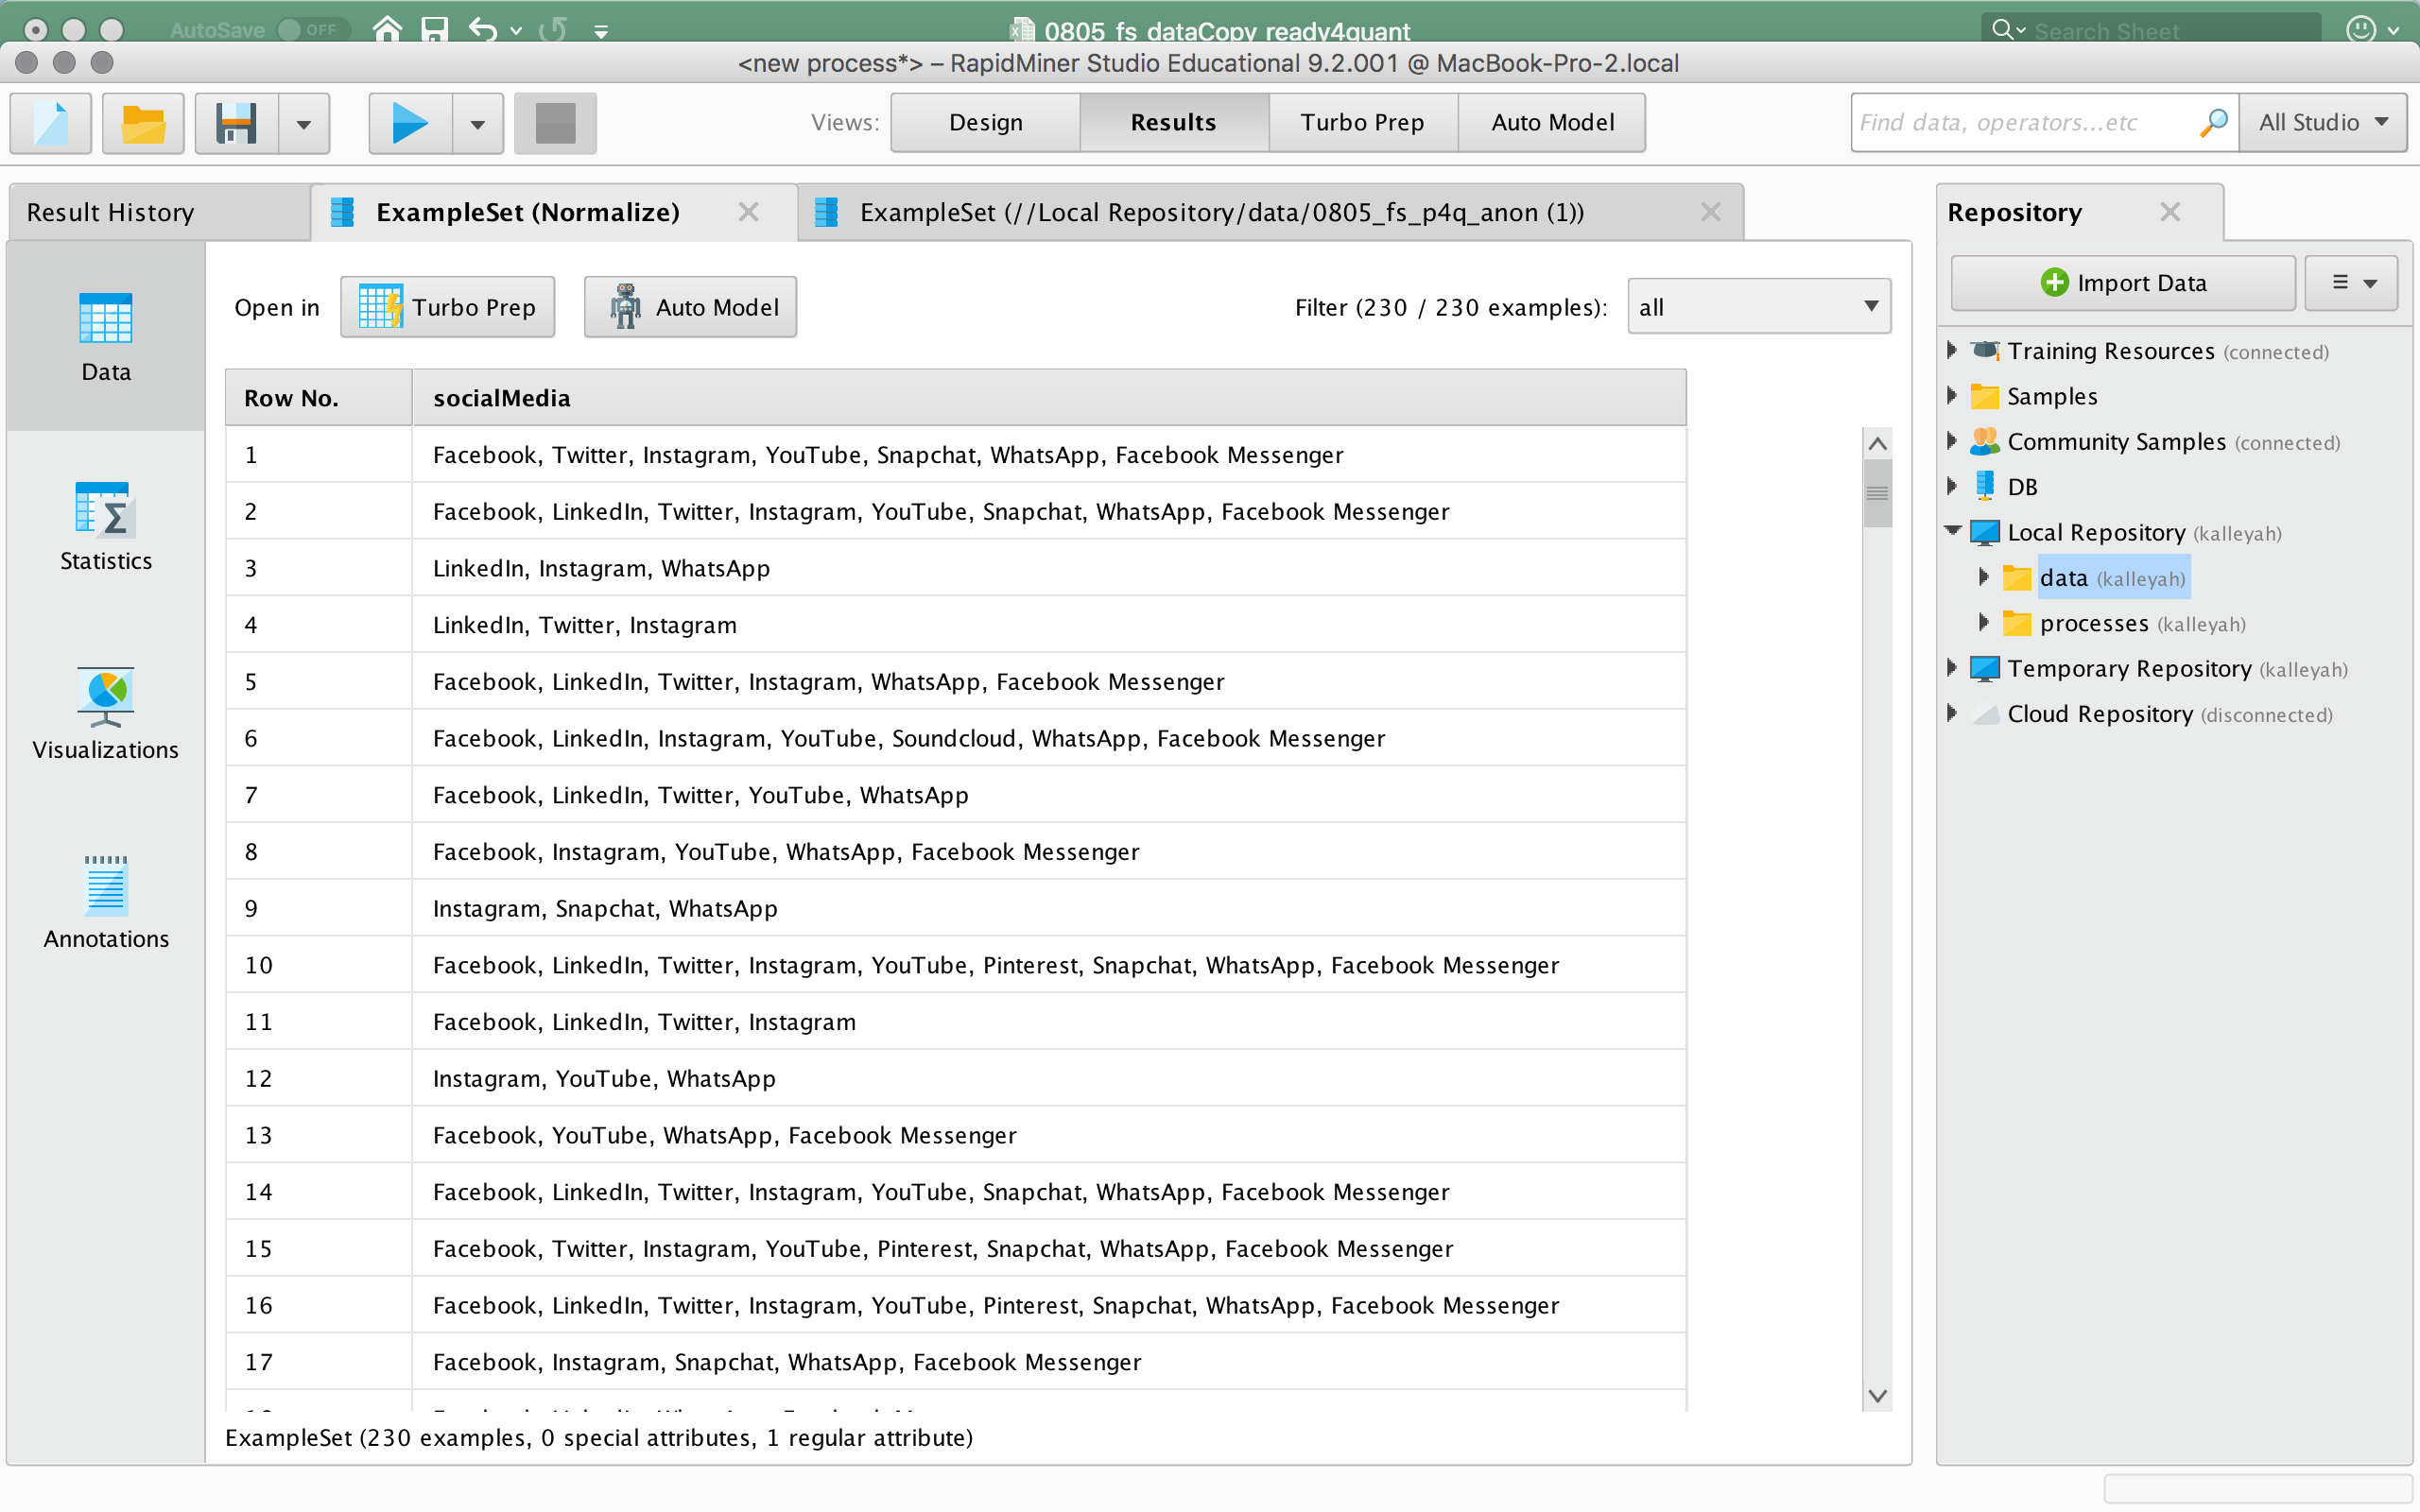Click the vertical scrollbar thumb of the table

1877,493
